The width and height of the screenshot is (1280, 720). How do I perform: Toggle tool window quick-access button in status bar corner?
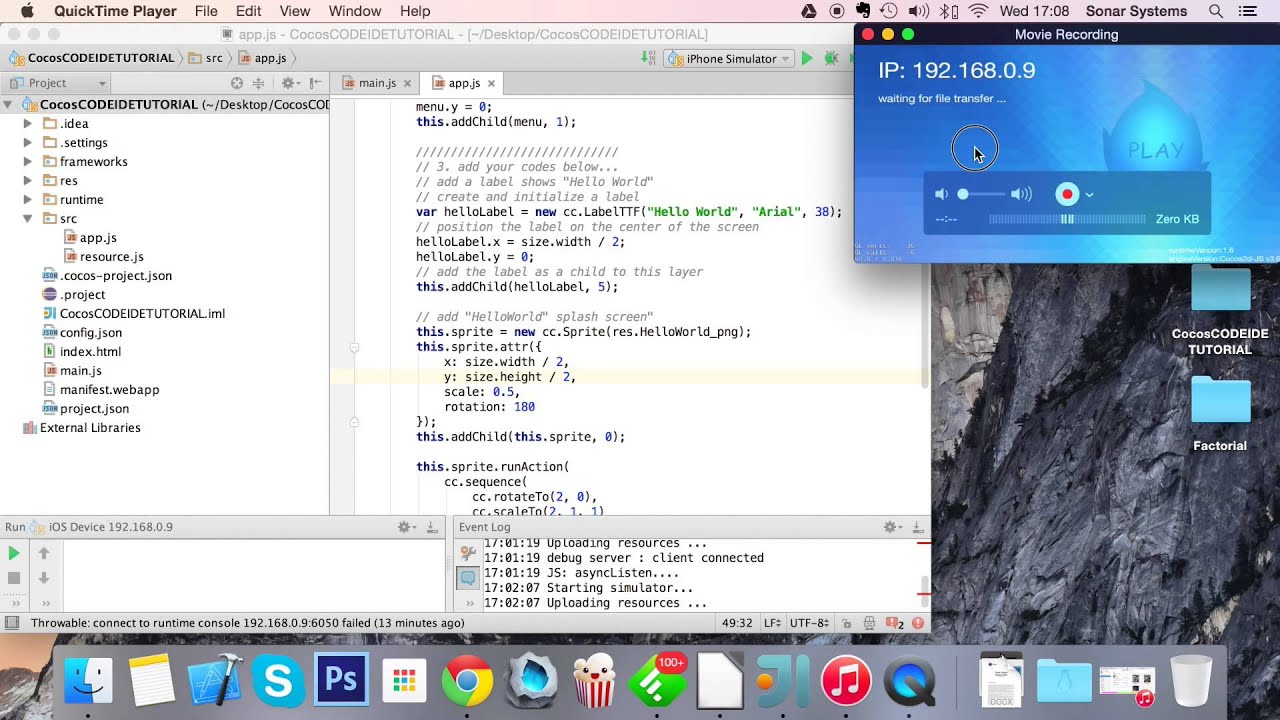(x=11, y=623)
